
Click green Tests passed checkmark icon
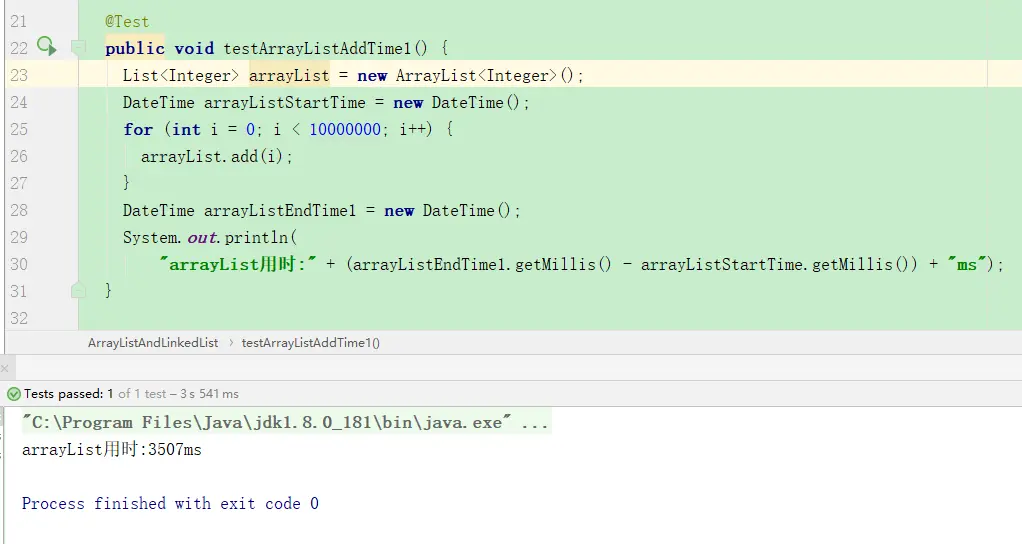14,394
